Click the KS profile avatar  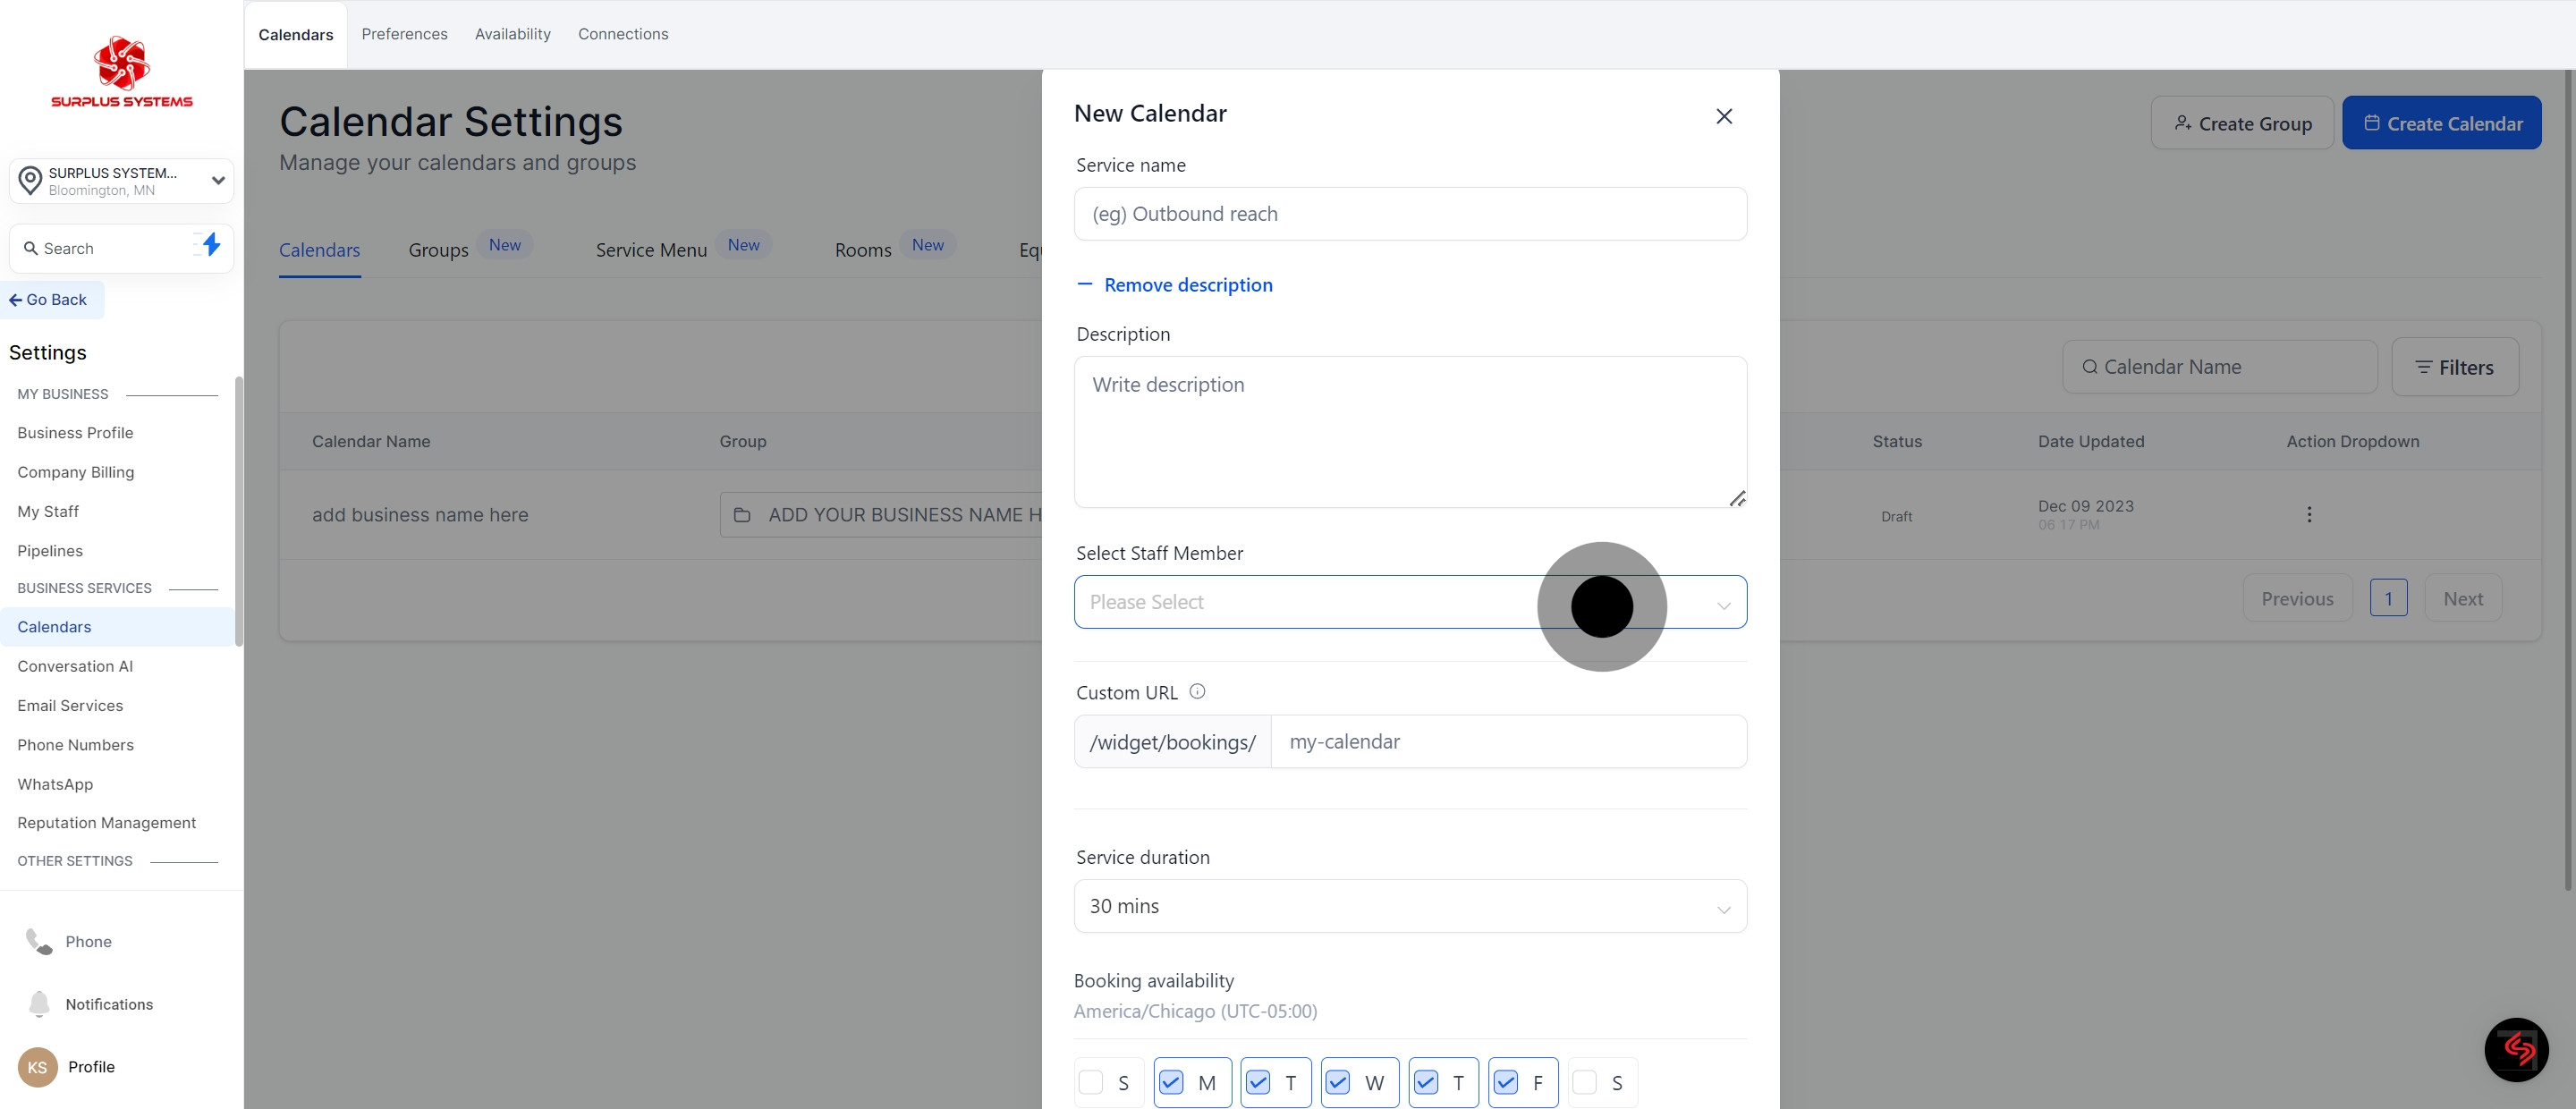[x=38, y=1066]
